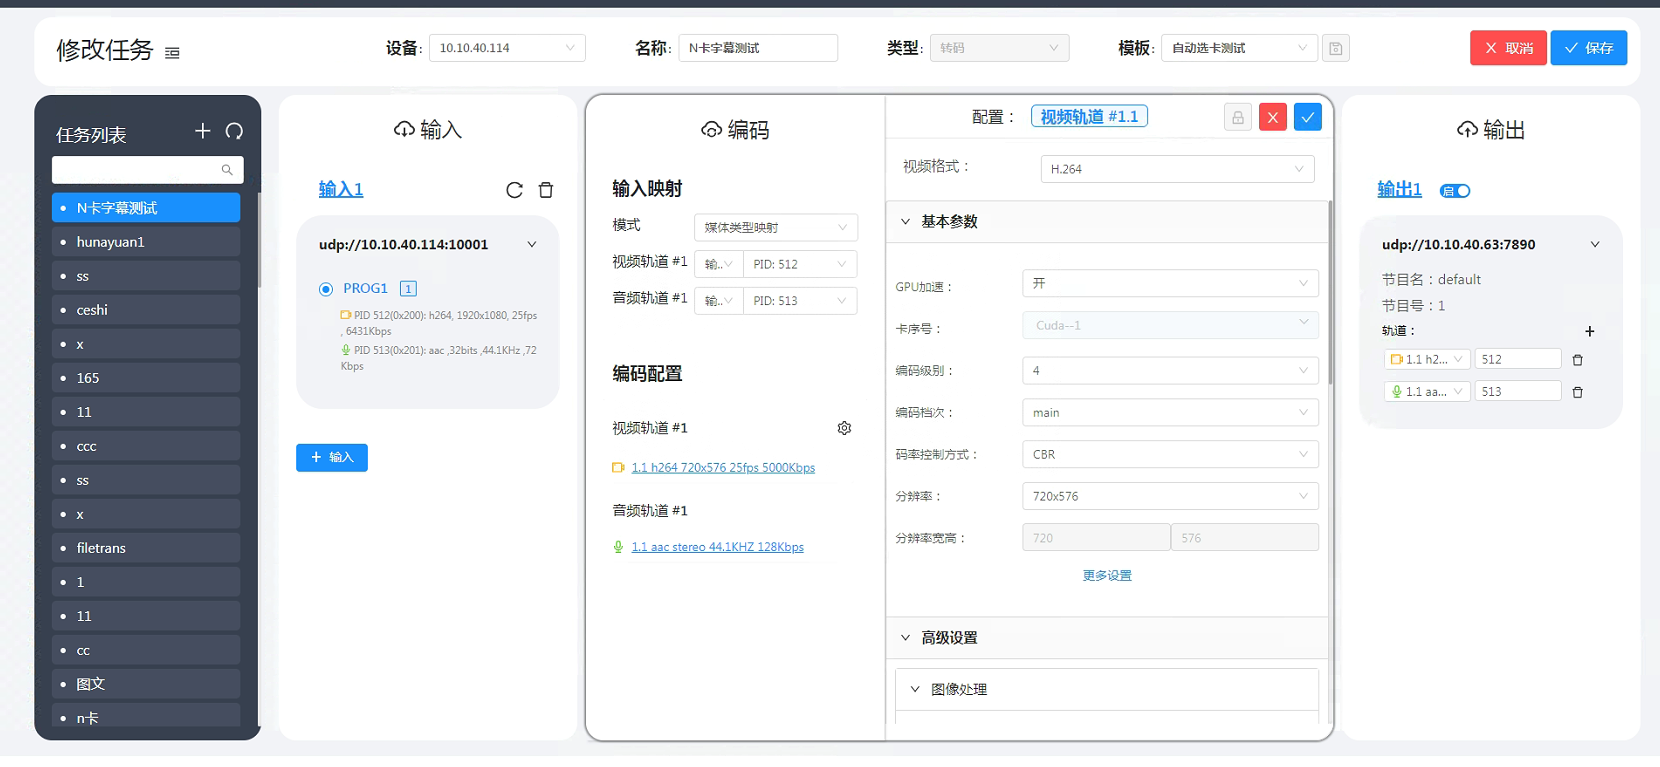Click the cloud icon beside 编码 heading
Image resolution: width=1660 pixels, height=767 pixels.
tap(711, 130)
